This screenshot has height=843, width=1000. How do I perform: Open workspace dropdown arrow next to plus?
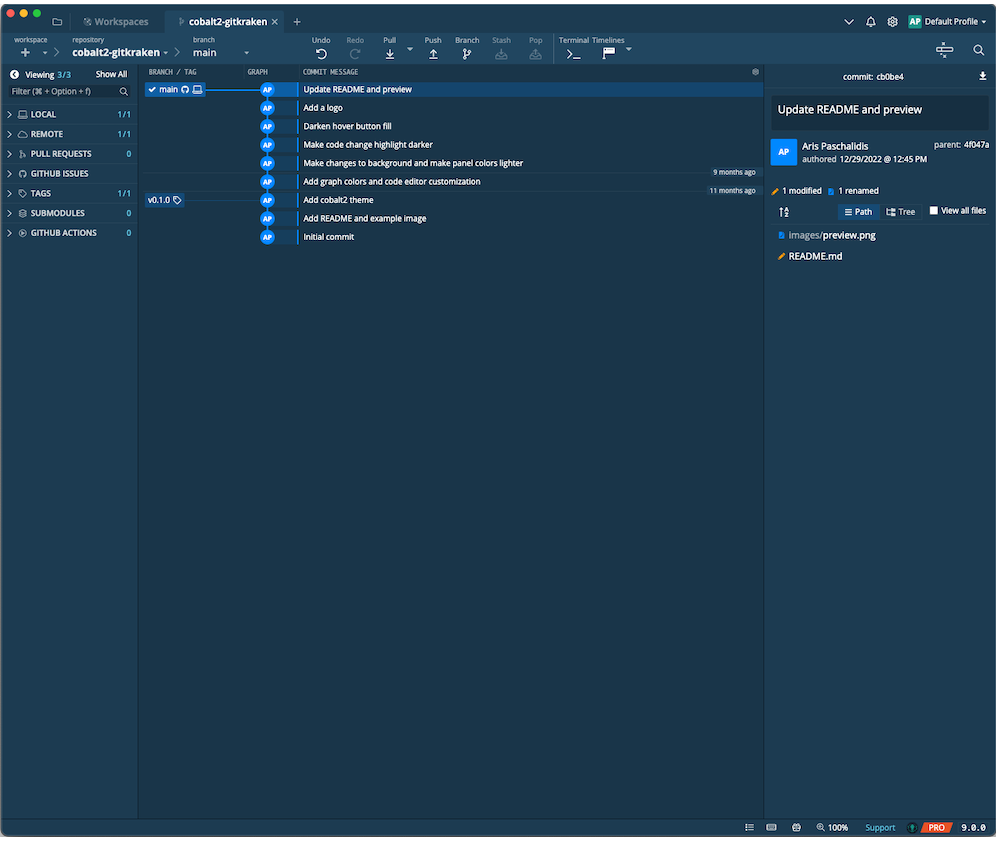tap(45, 53)
